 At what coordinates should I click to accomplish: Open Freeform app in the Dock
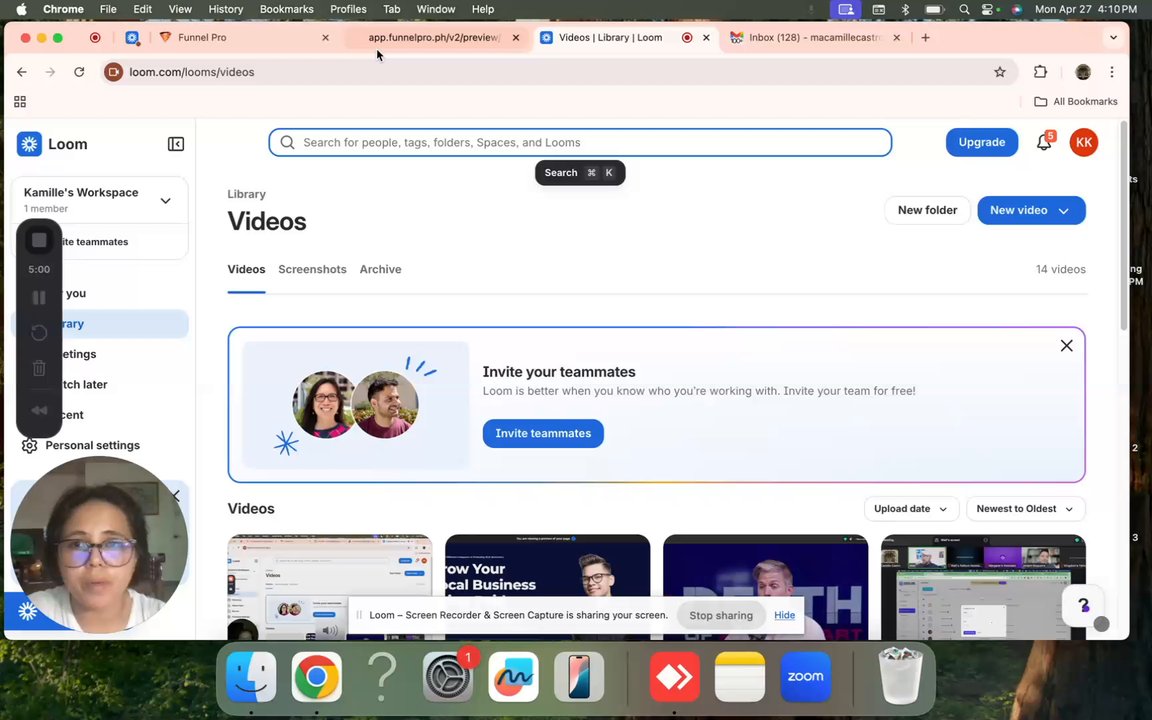pyautogui.click(x=513, y=677)
